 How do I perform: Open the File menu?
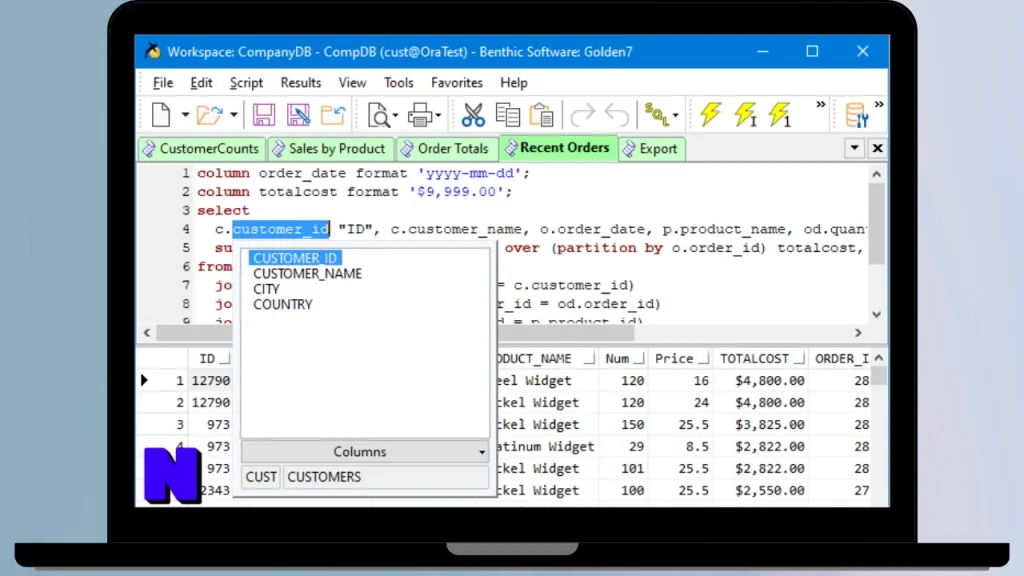tap(163, 83)
